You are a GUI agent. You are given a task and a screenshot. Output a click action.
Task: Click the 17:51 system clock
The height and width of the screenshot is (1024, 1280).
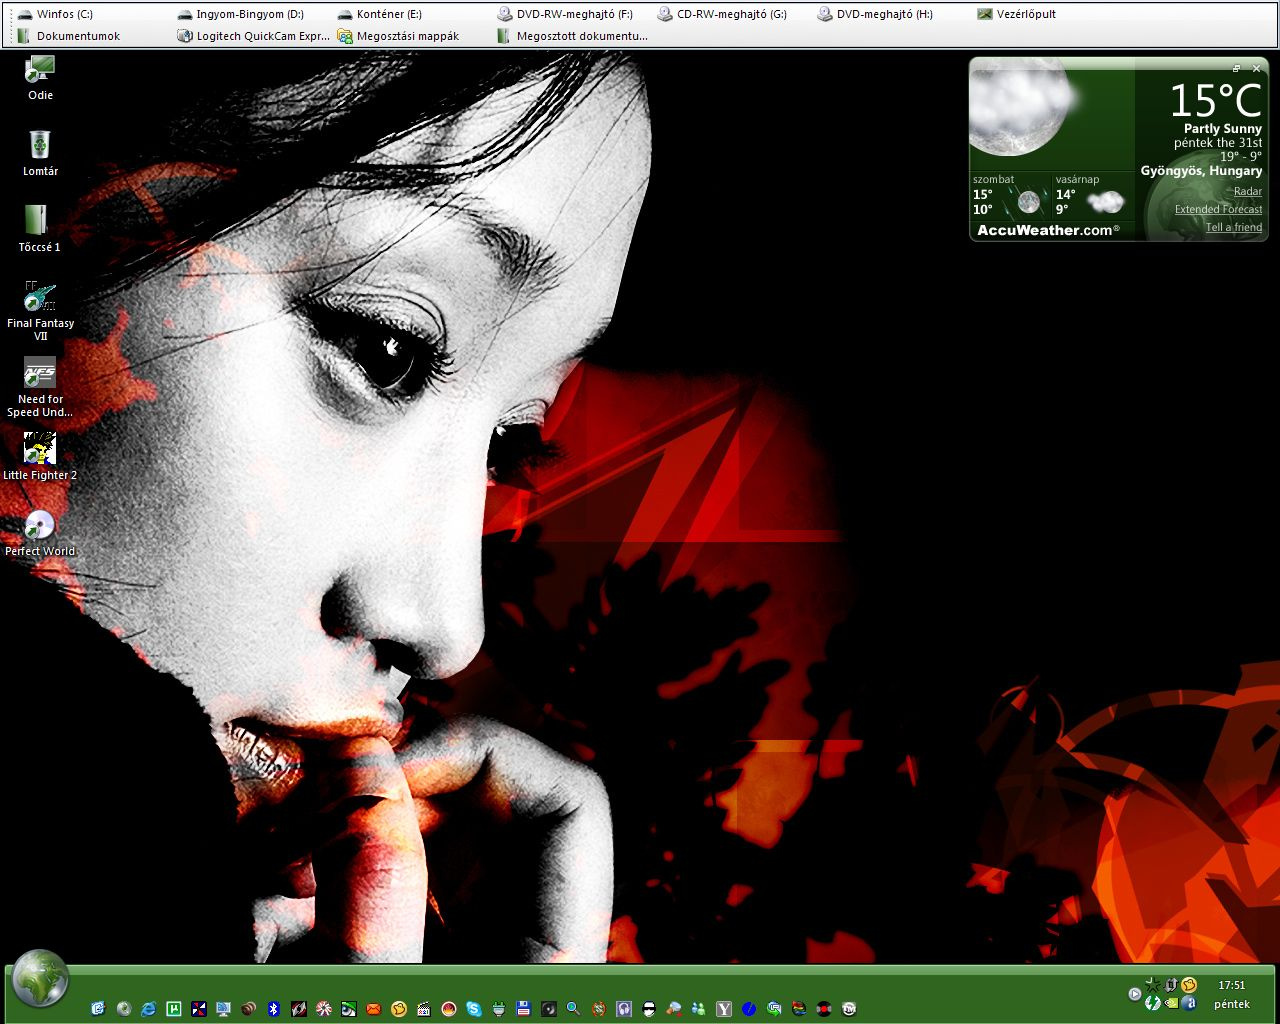tap(1232, 985)
